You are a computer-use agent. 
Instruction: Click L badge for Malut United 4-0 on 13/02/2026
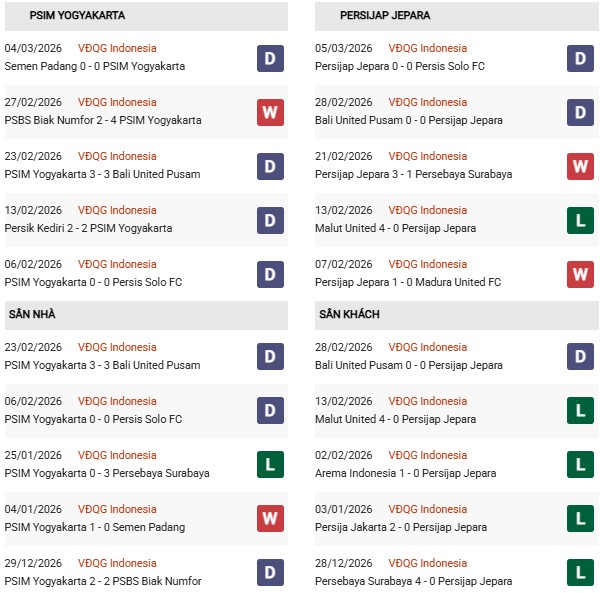point(581,219)
